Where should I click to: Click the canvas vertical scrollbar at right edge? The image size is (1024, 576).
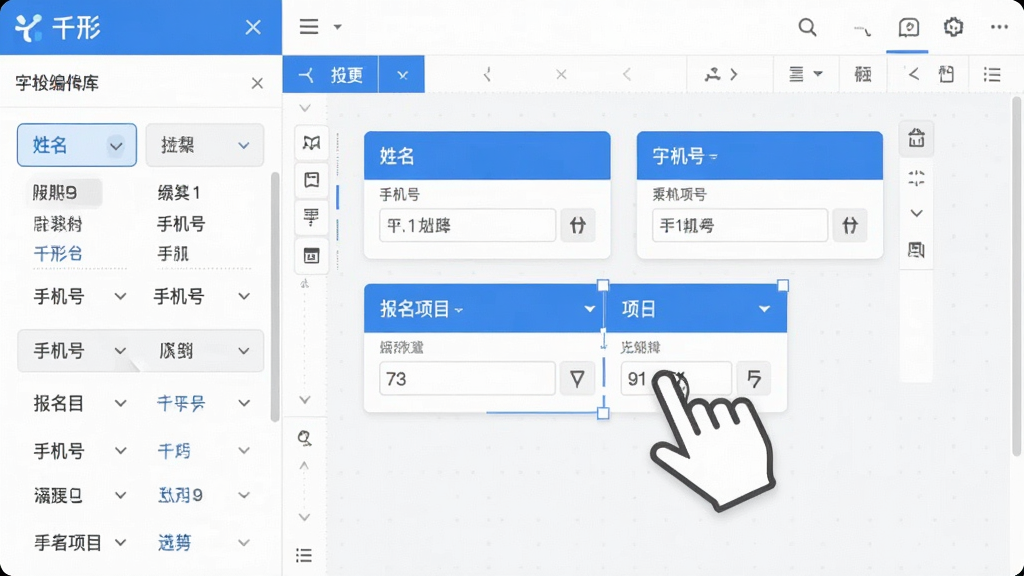[1016, 276]
